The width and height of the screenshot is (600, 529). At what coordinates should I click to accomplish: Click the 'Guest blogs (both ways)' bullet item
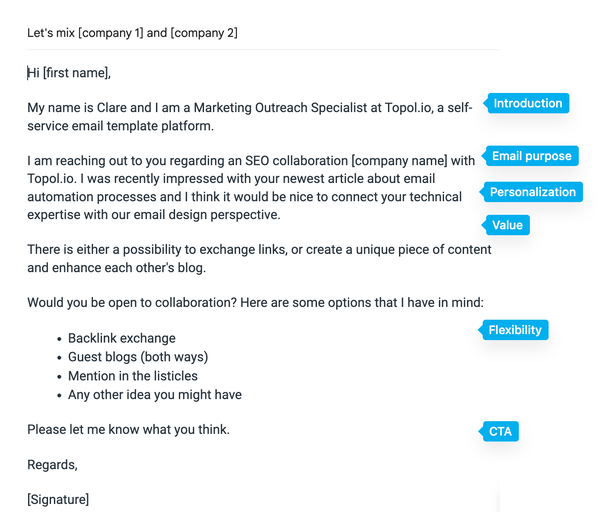tap(138, 357)
